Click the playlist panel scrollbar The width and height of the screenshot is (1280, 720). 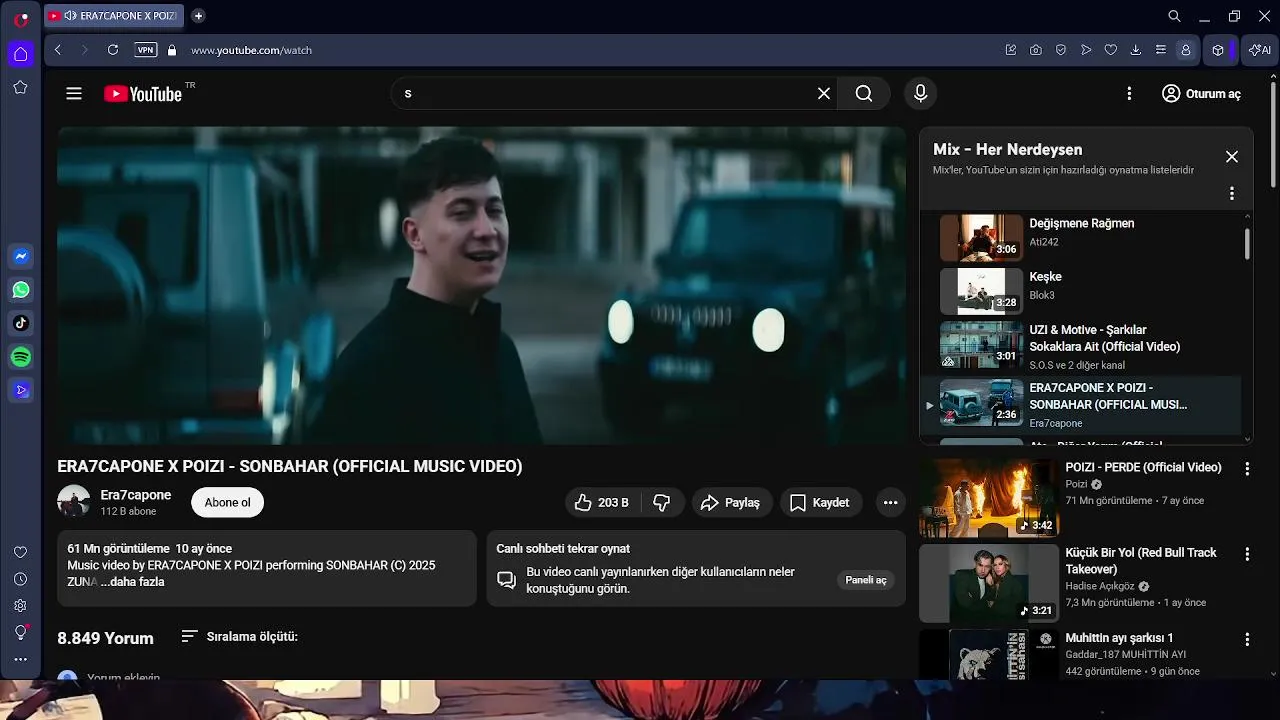1247,244
